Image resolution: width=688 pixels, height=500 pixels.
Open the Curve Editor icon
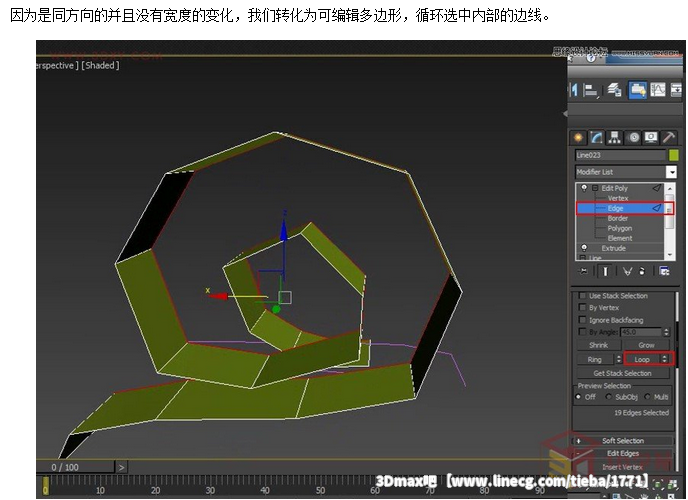pyautogui.click(x=657, y=90)
